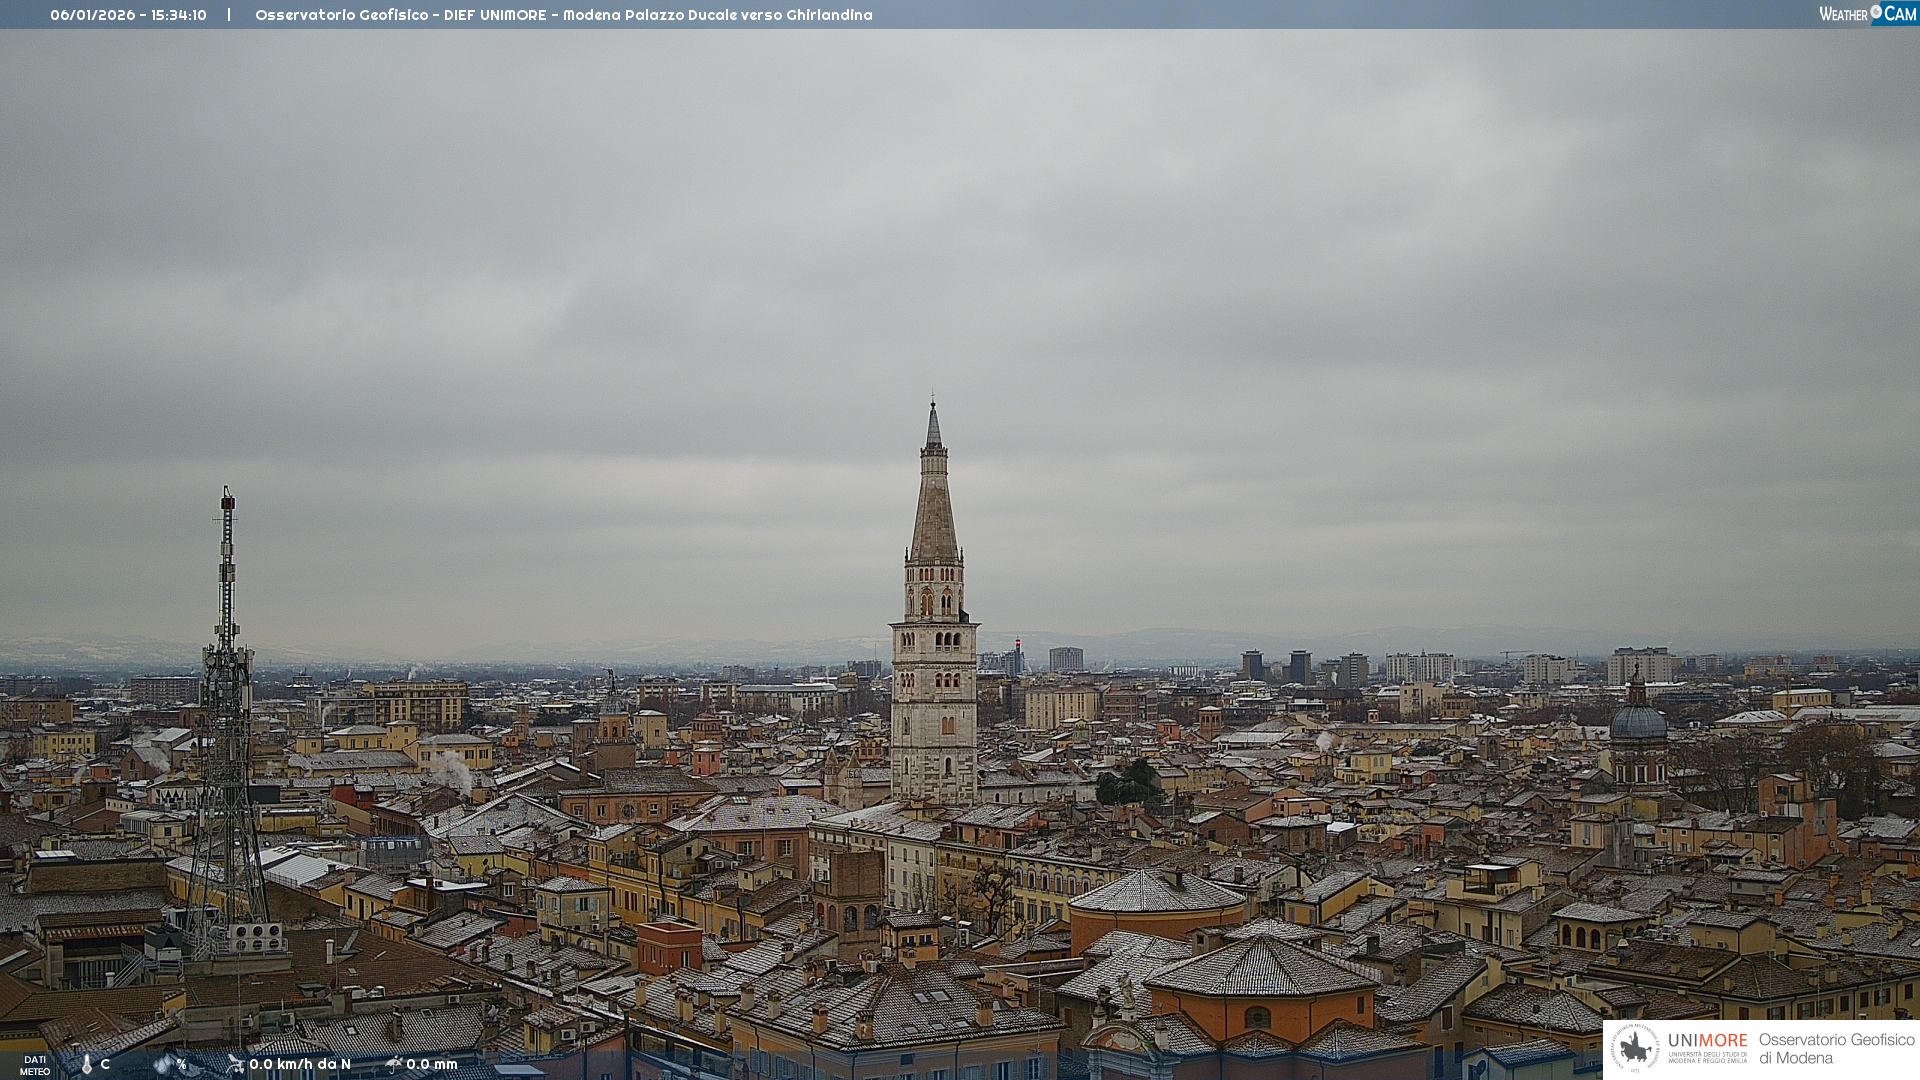Screen dimensions: 1920x1080
Task: Click the temperature C reading
Action: (x=105, y=1065)
